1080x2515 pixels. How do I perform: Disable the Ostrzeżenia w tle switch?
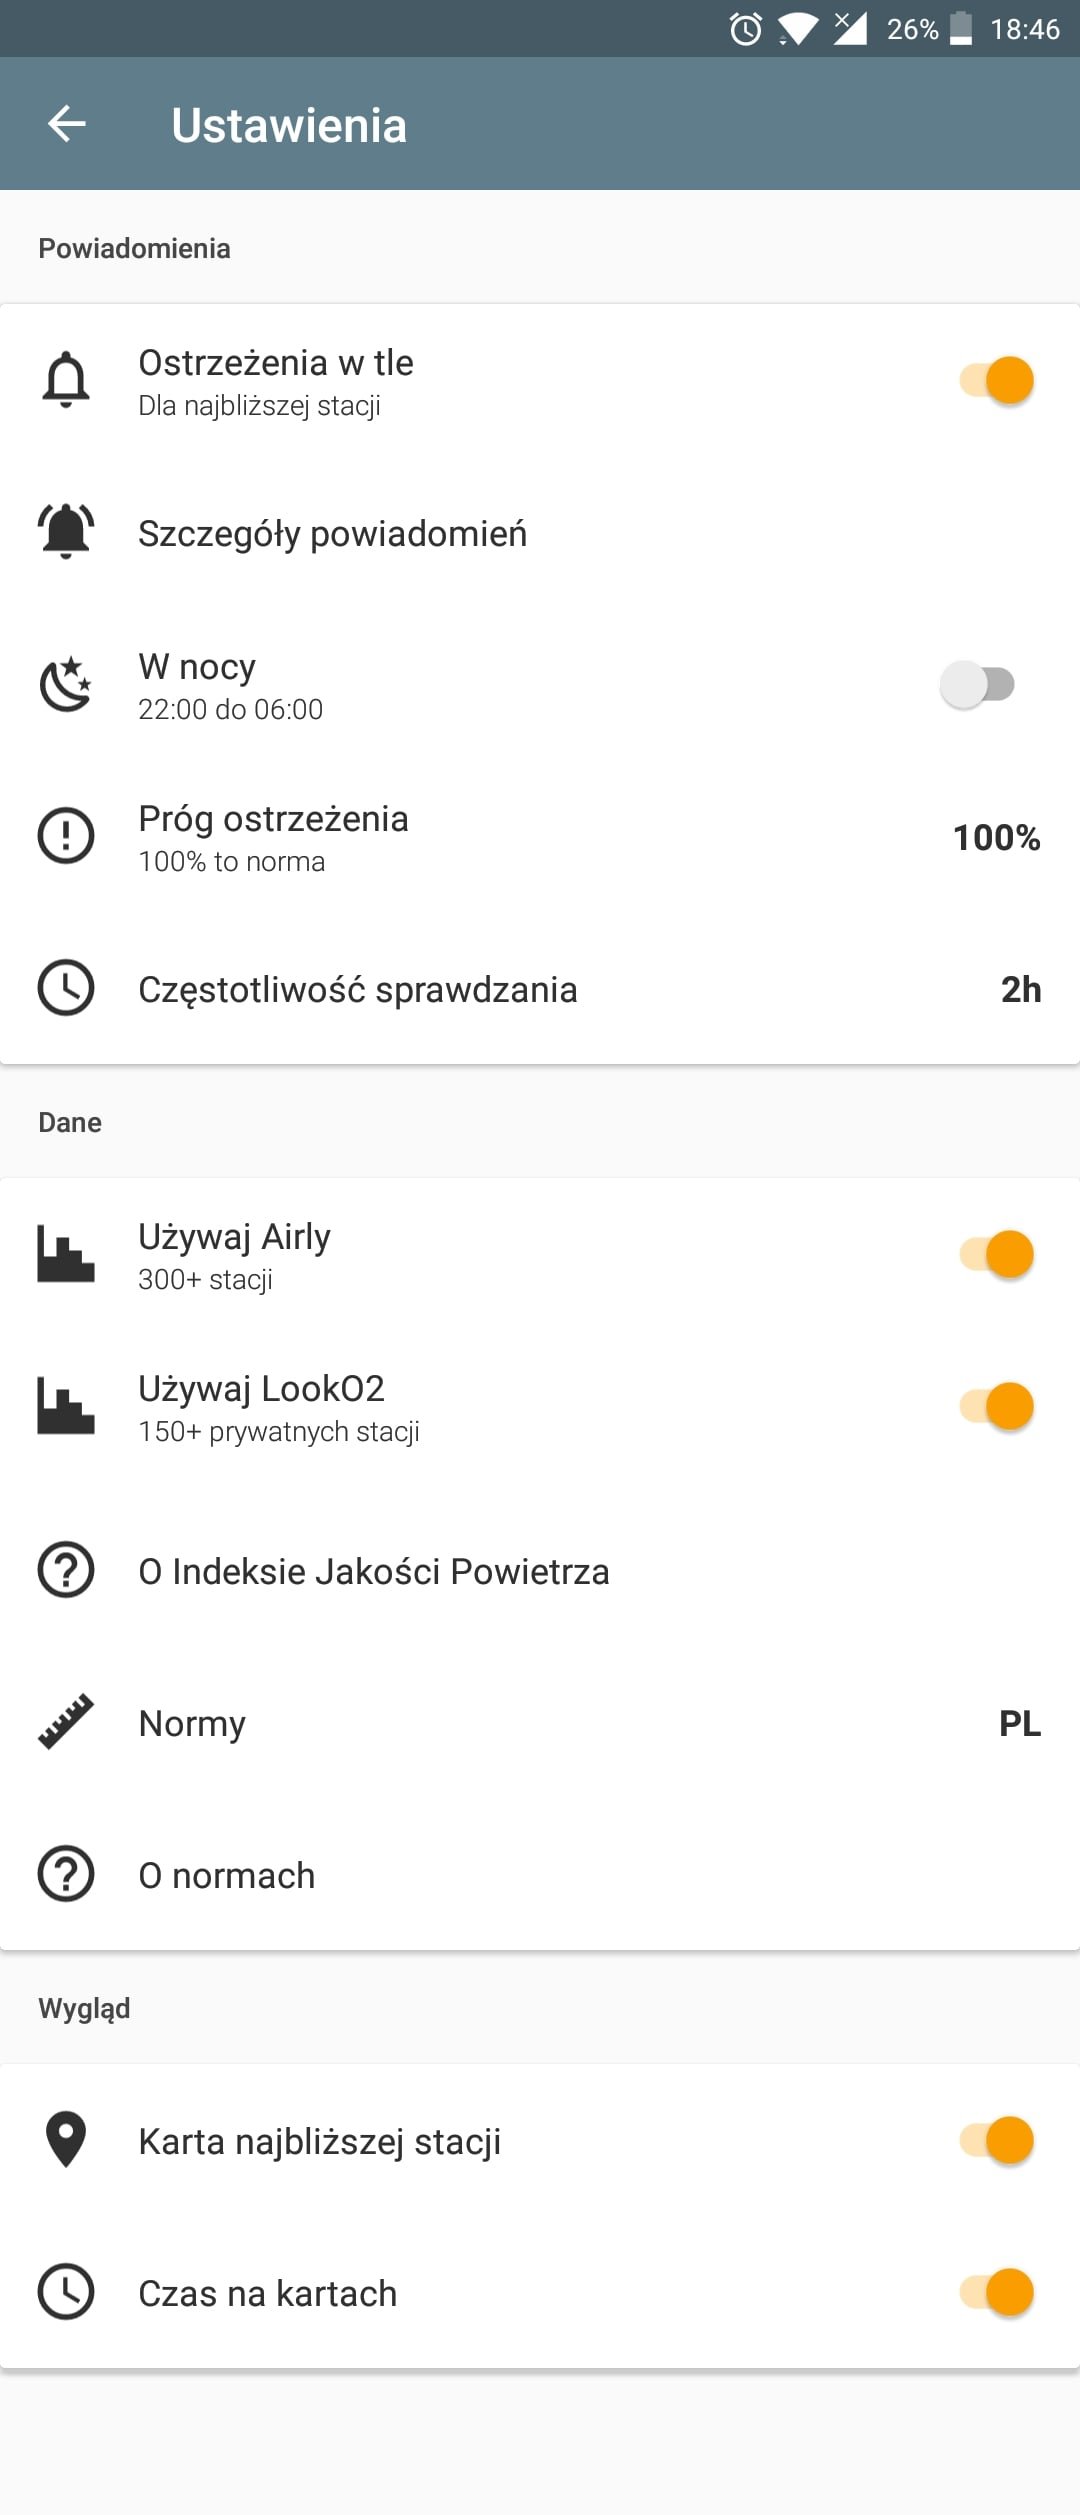[996, 380]
